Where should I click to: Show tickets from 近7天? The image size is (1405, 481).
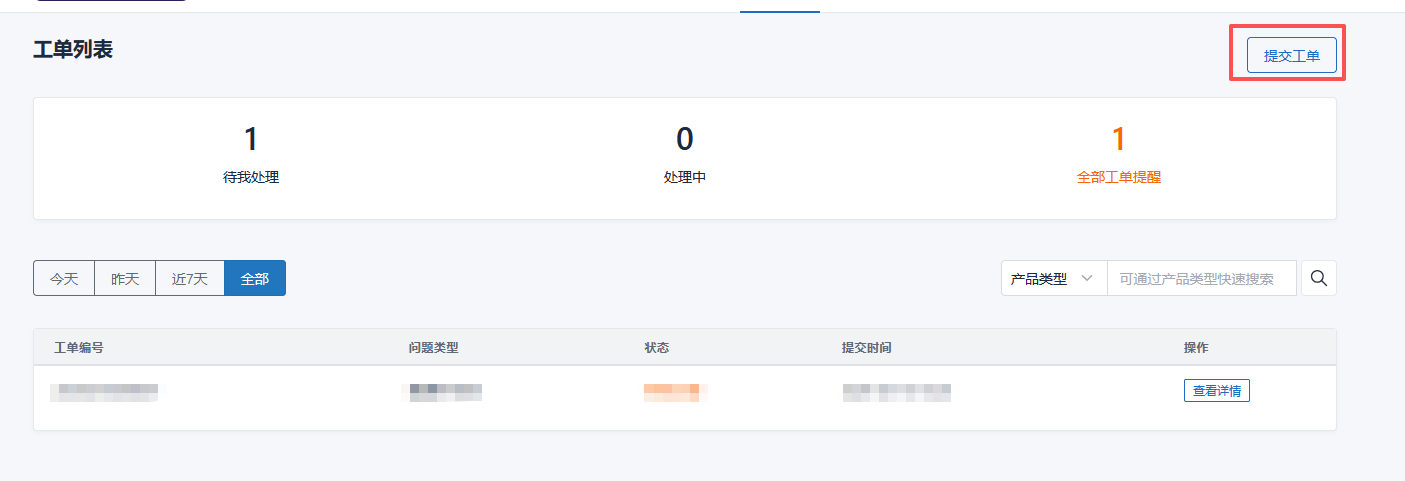(x=190, y=279)
